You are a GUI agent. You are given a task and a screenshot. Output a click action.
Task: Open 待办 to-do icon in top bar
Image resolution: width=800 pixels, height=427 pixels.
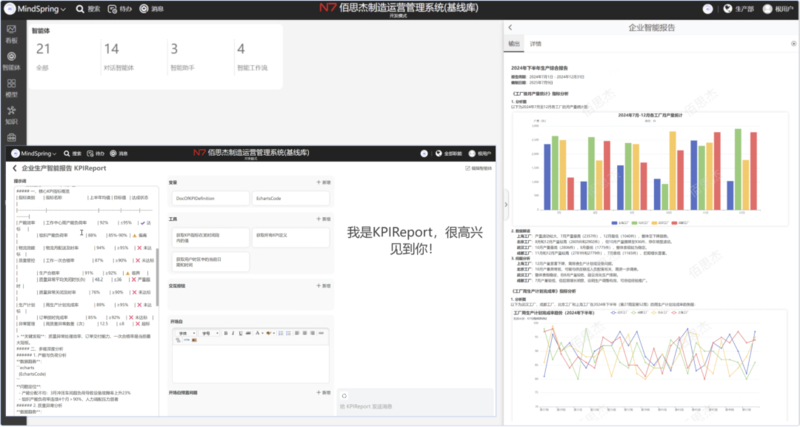[x=120, y=7]
